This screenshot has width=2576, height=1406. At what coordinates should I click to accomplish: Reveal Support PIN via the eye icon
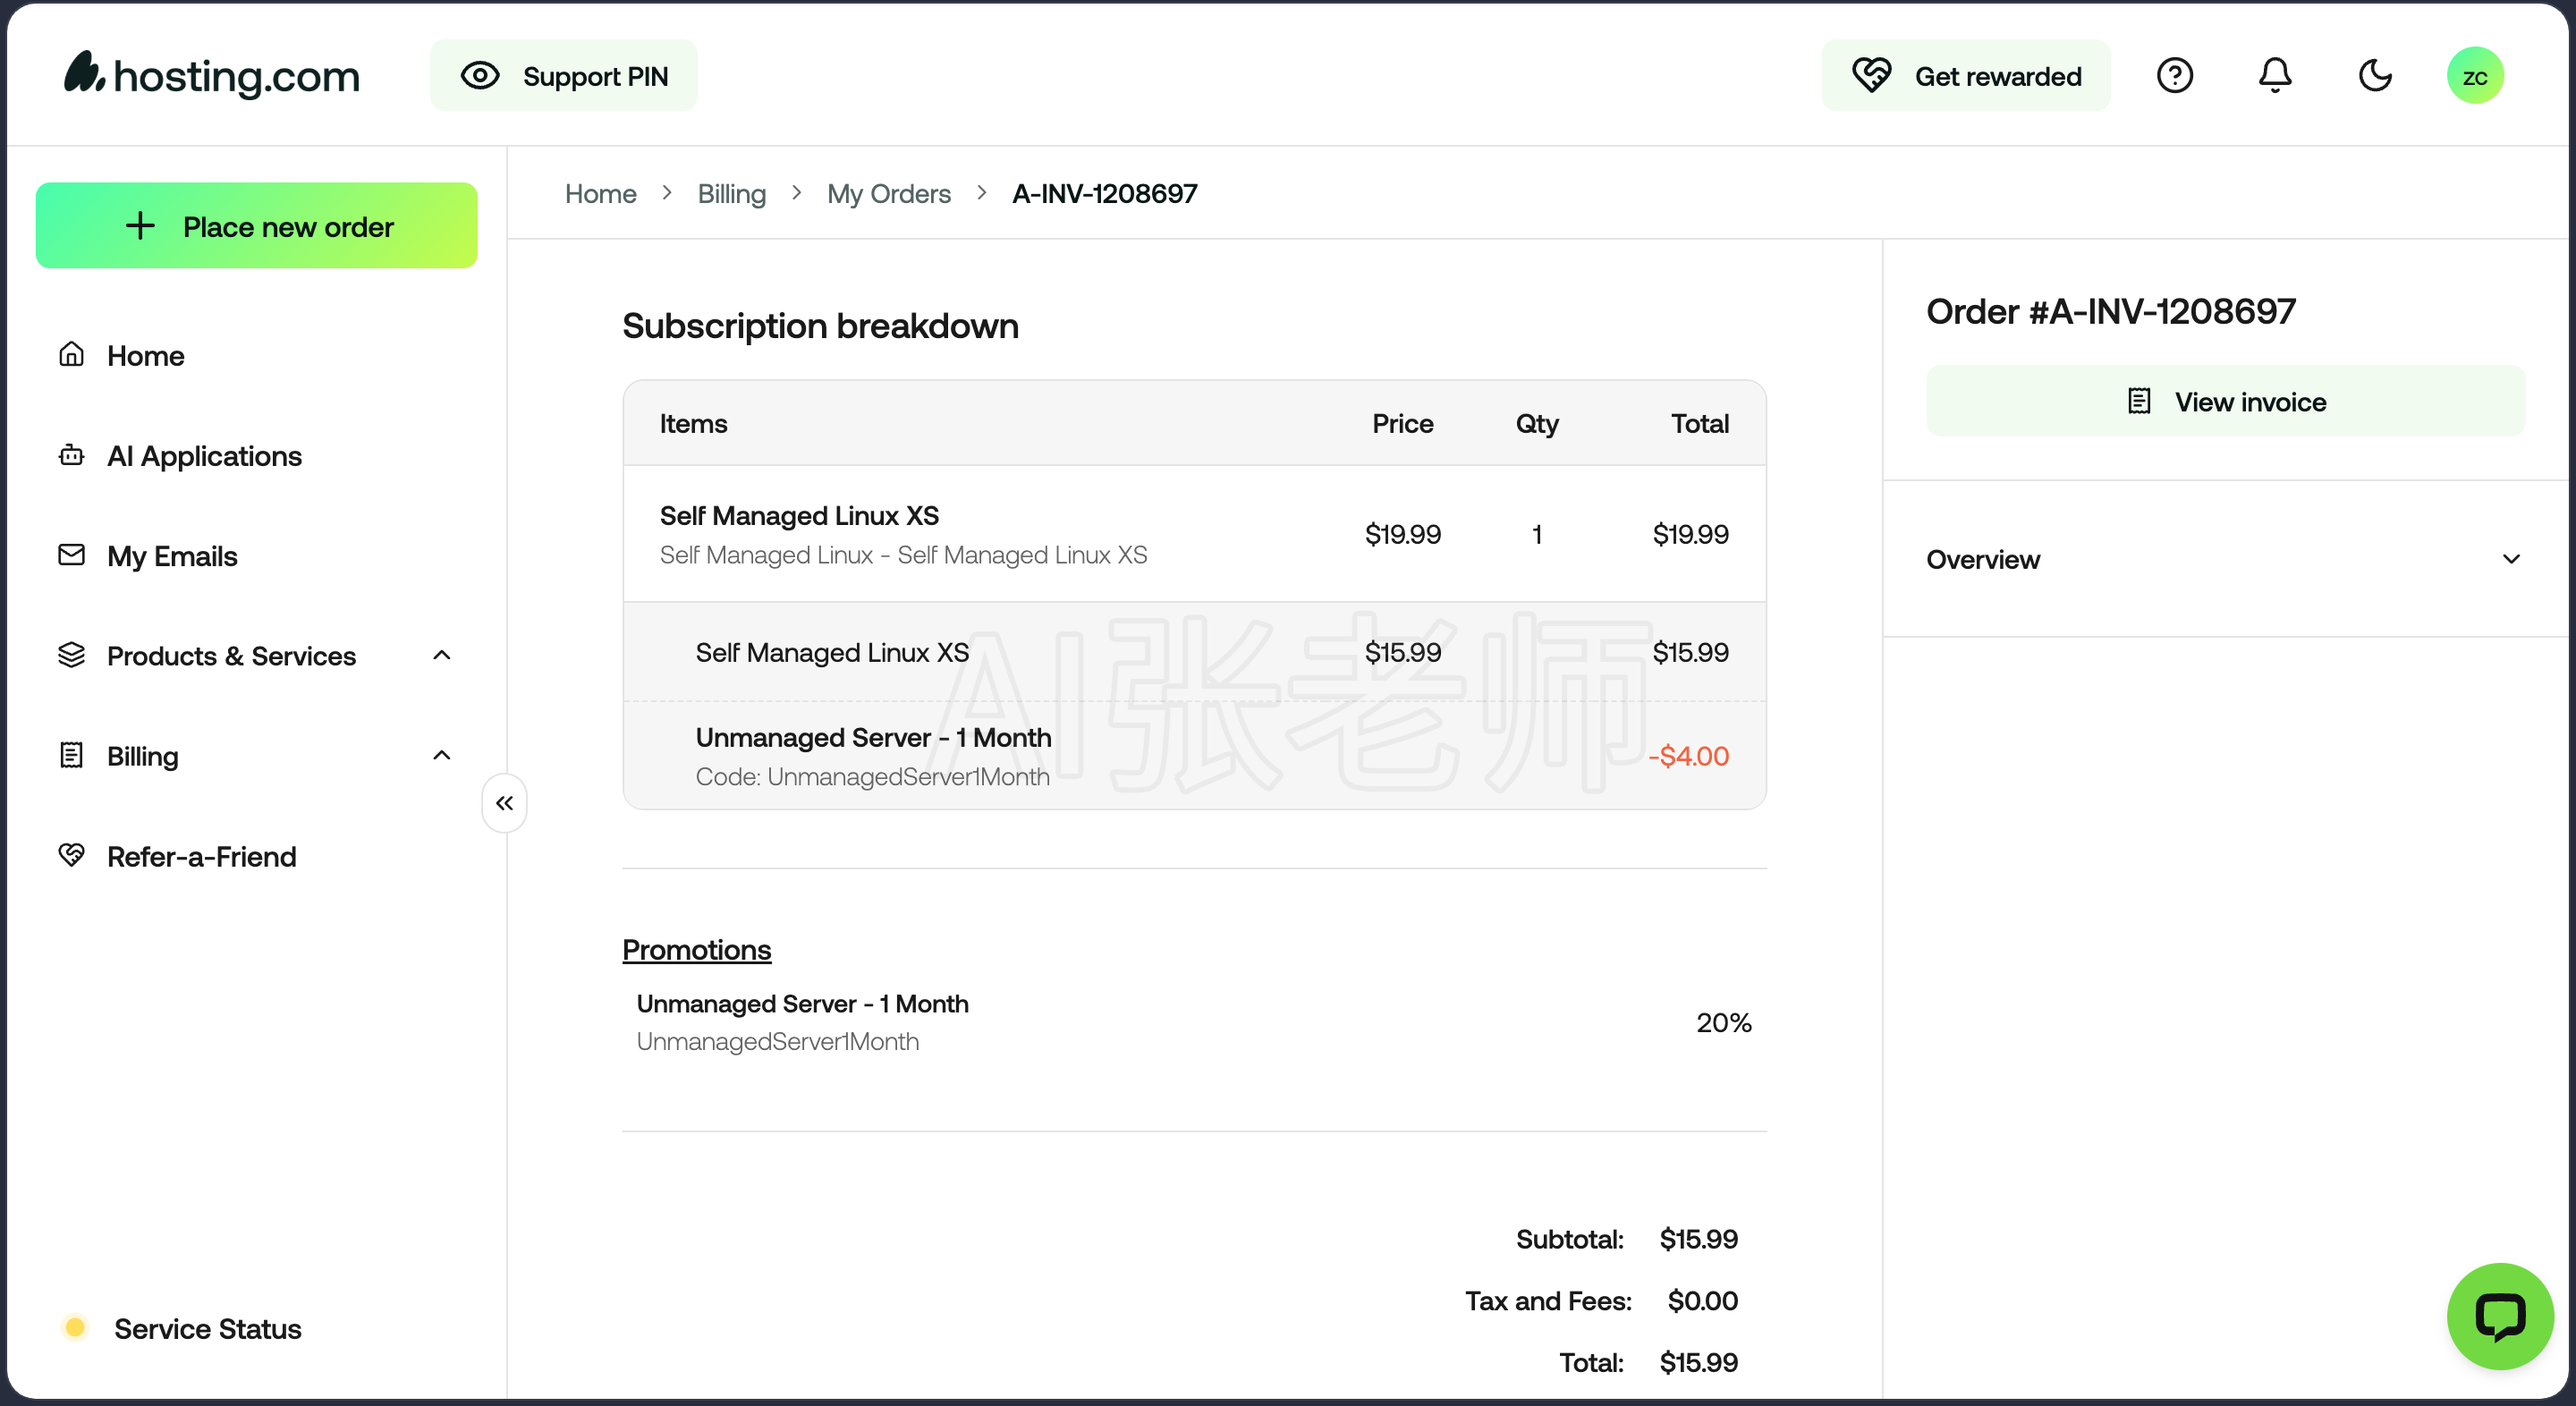(480, 75)
